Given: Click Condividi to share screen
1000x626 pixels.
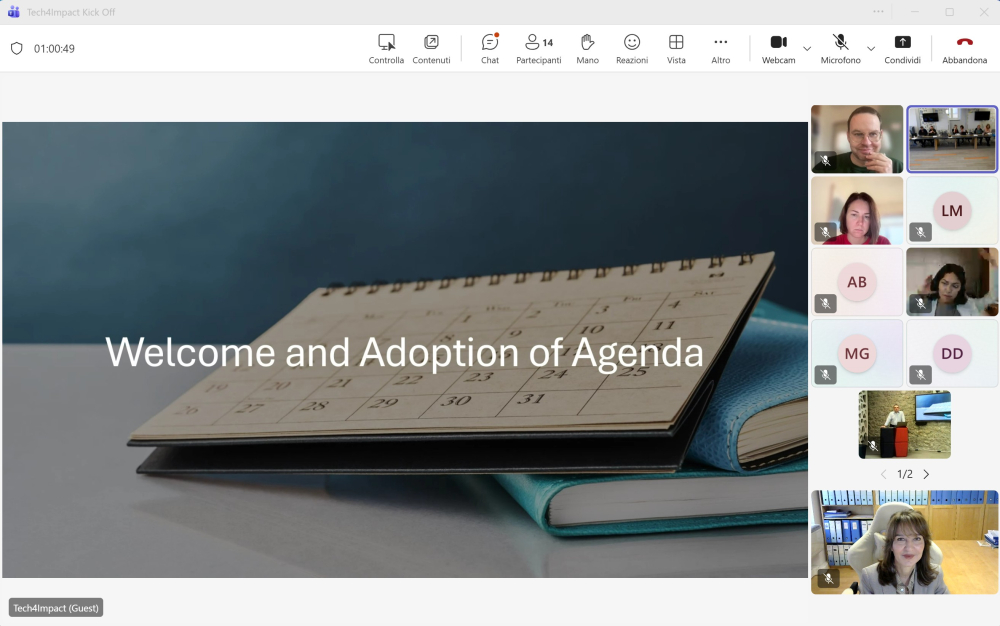Looking at the screenshot, I should [902, 47].
